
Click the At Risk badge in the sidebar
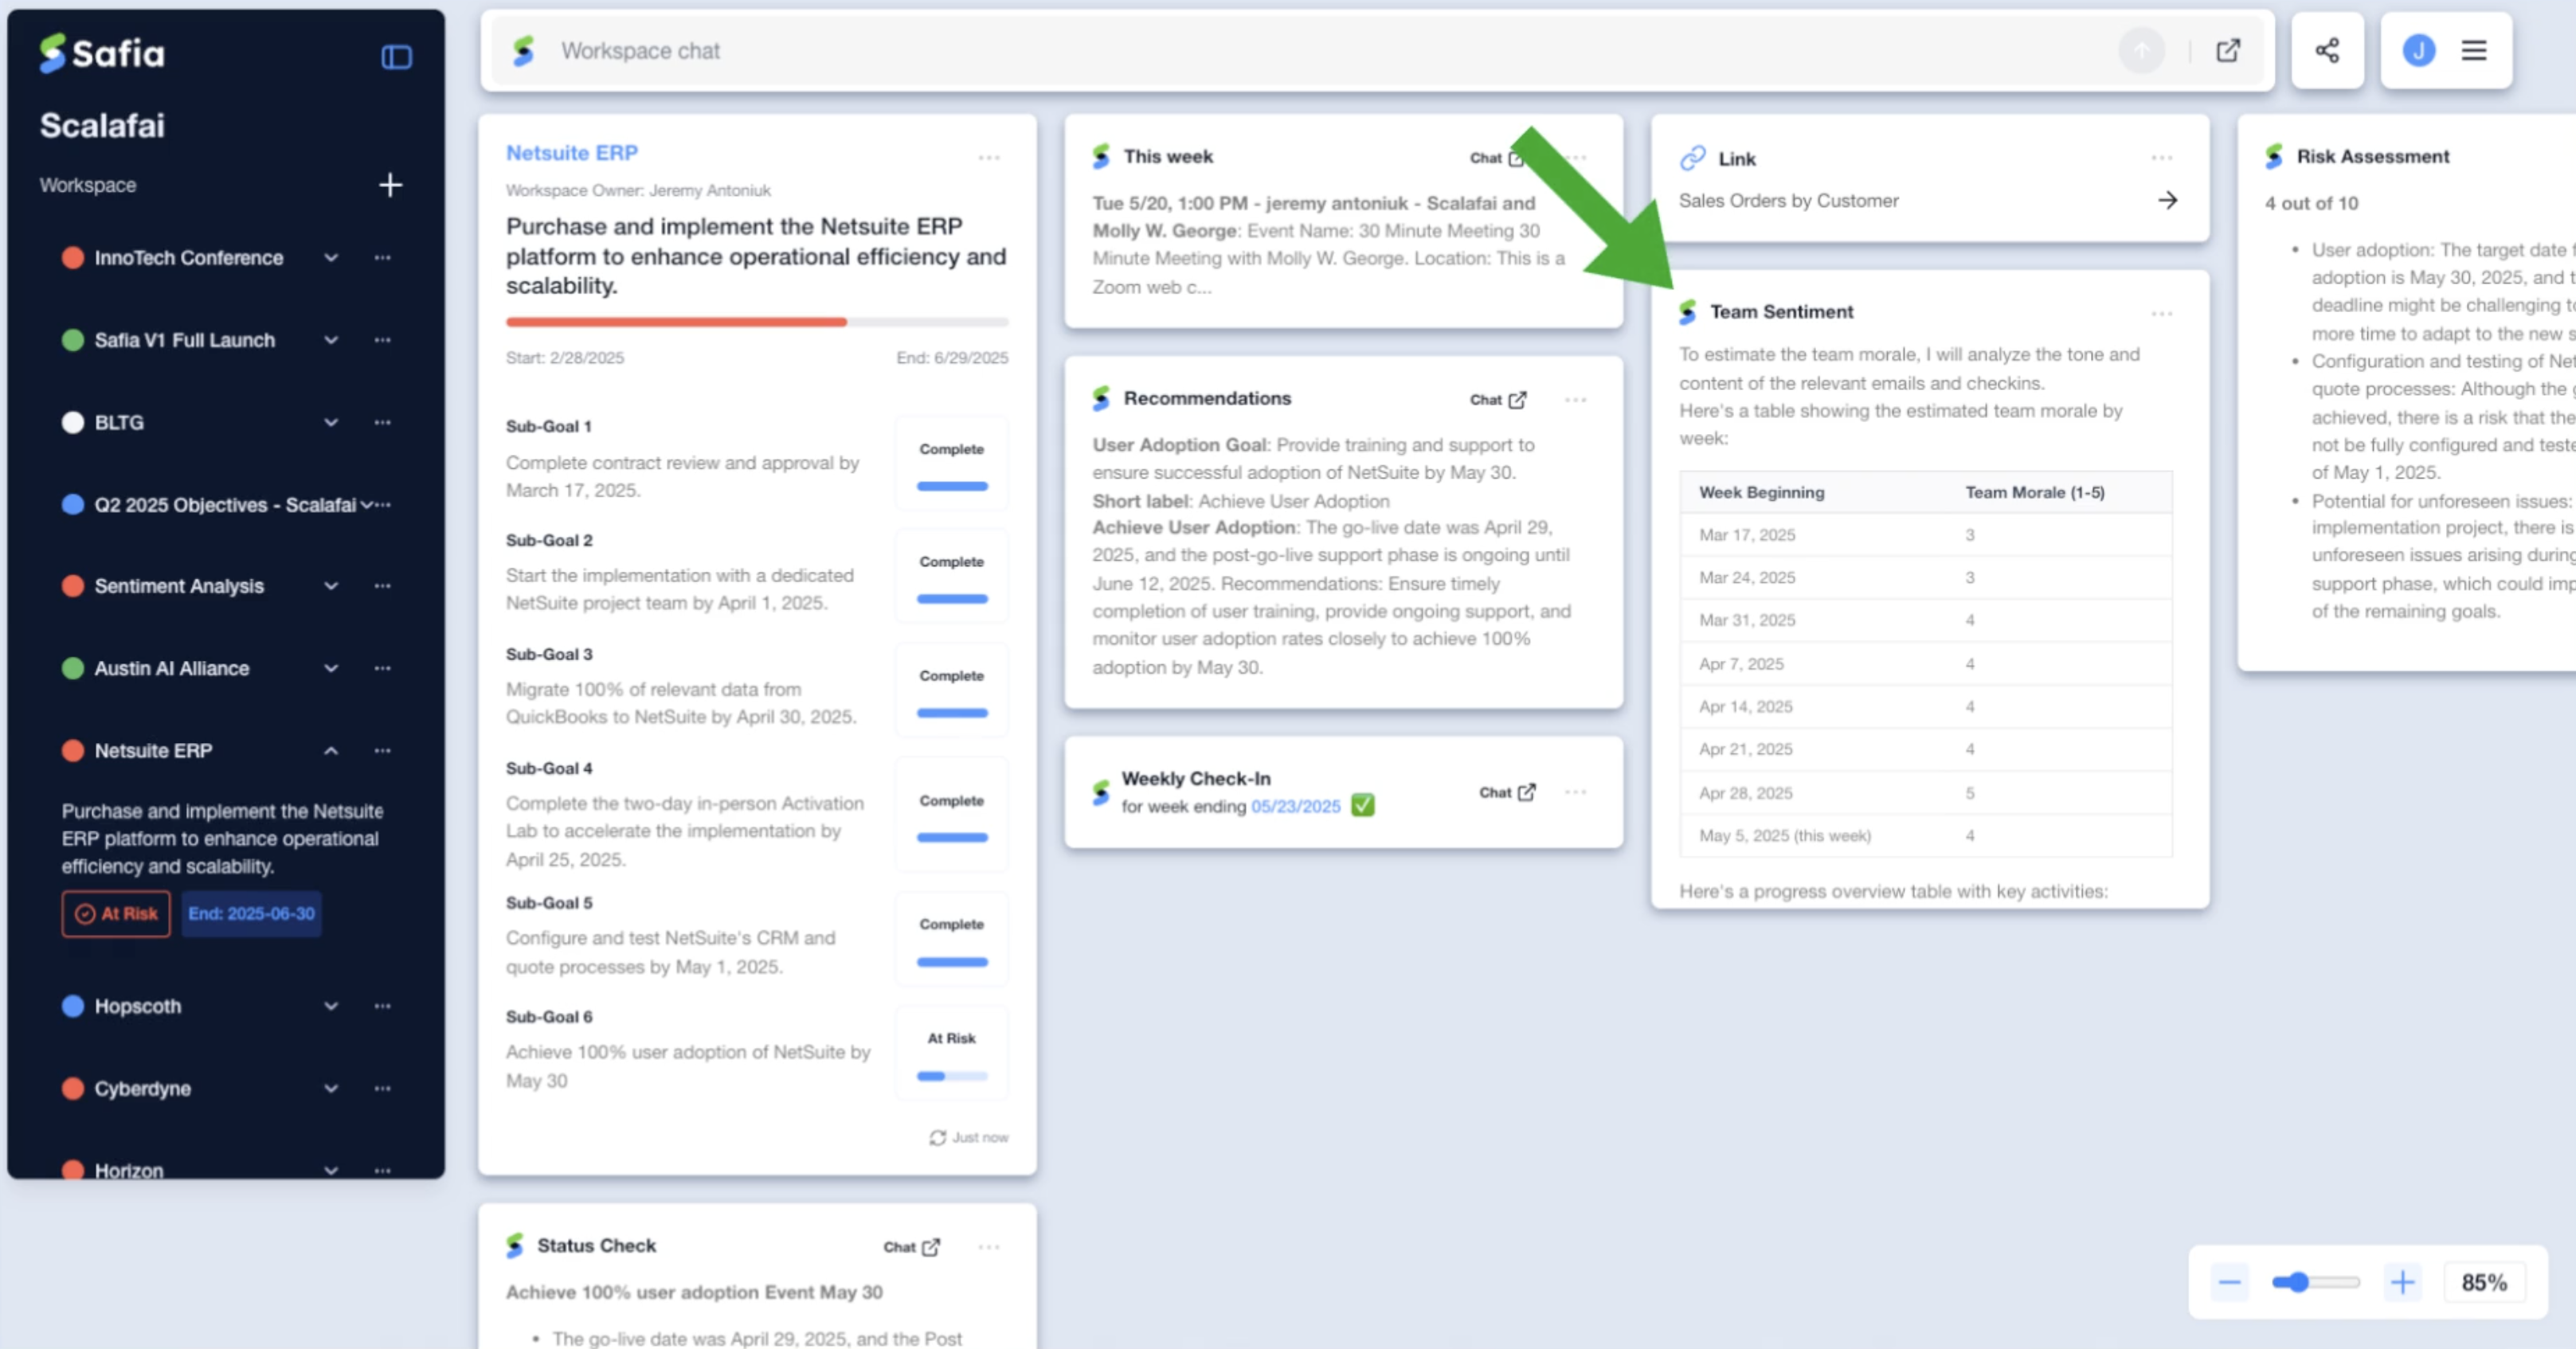116,913
